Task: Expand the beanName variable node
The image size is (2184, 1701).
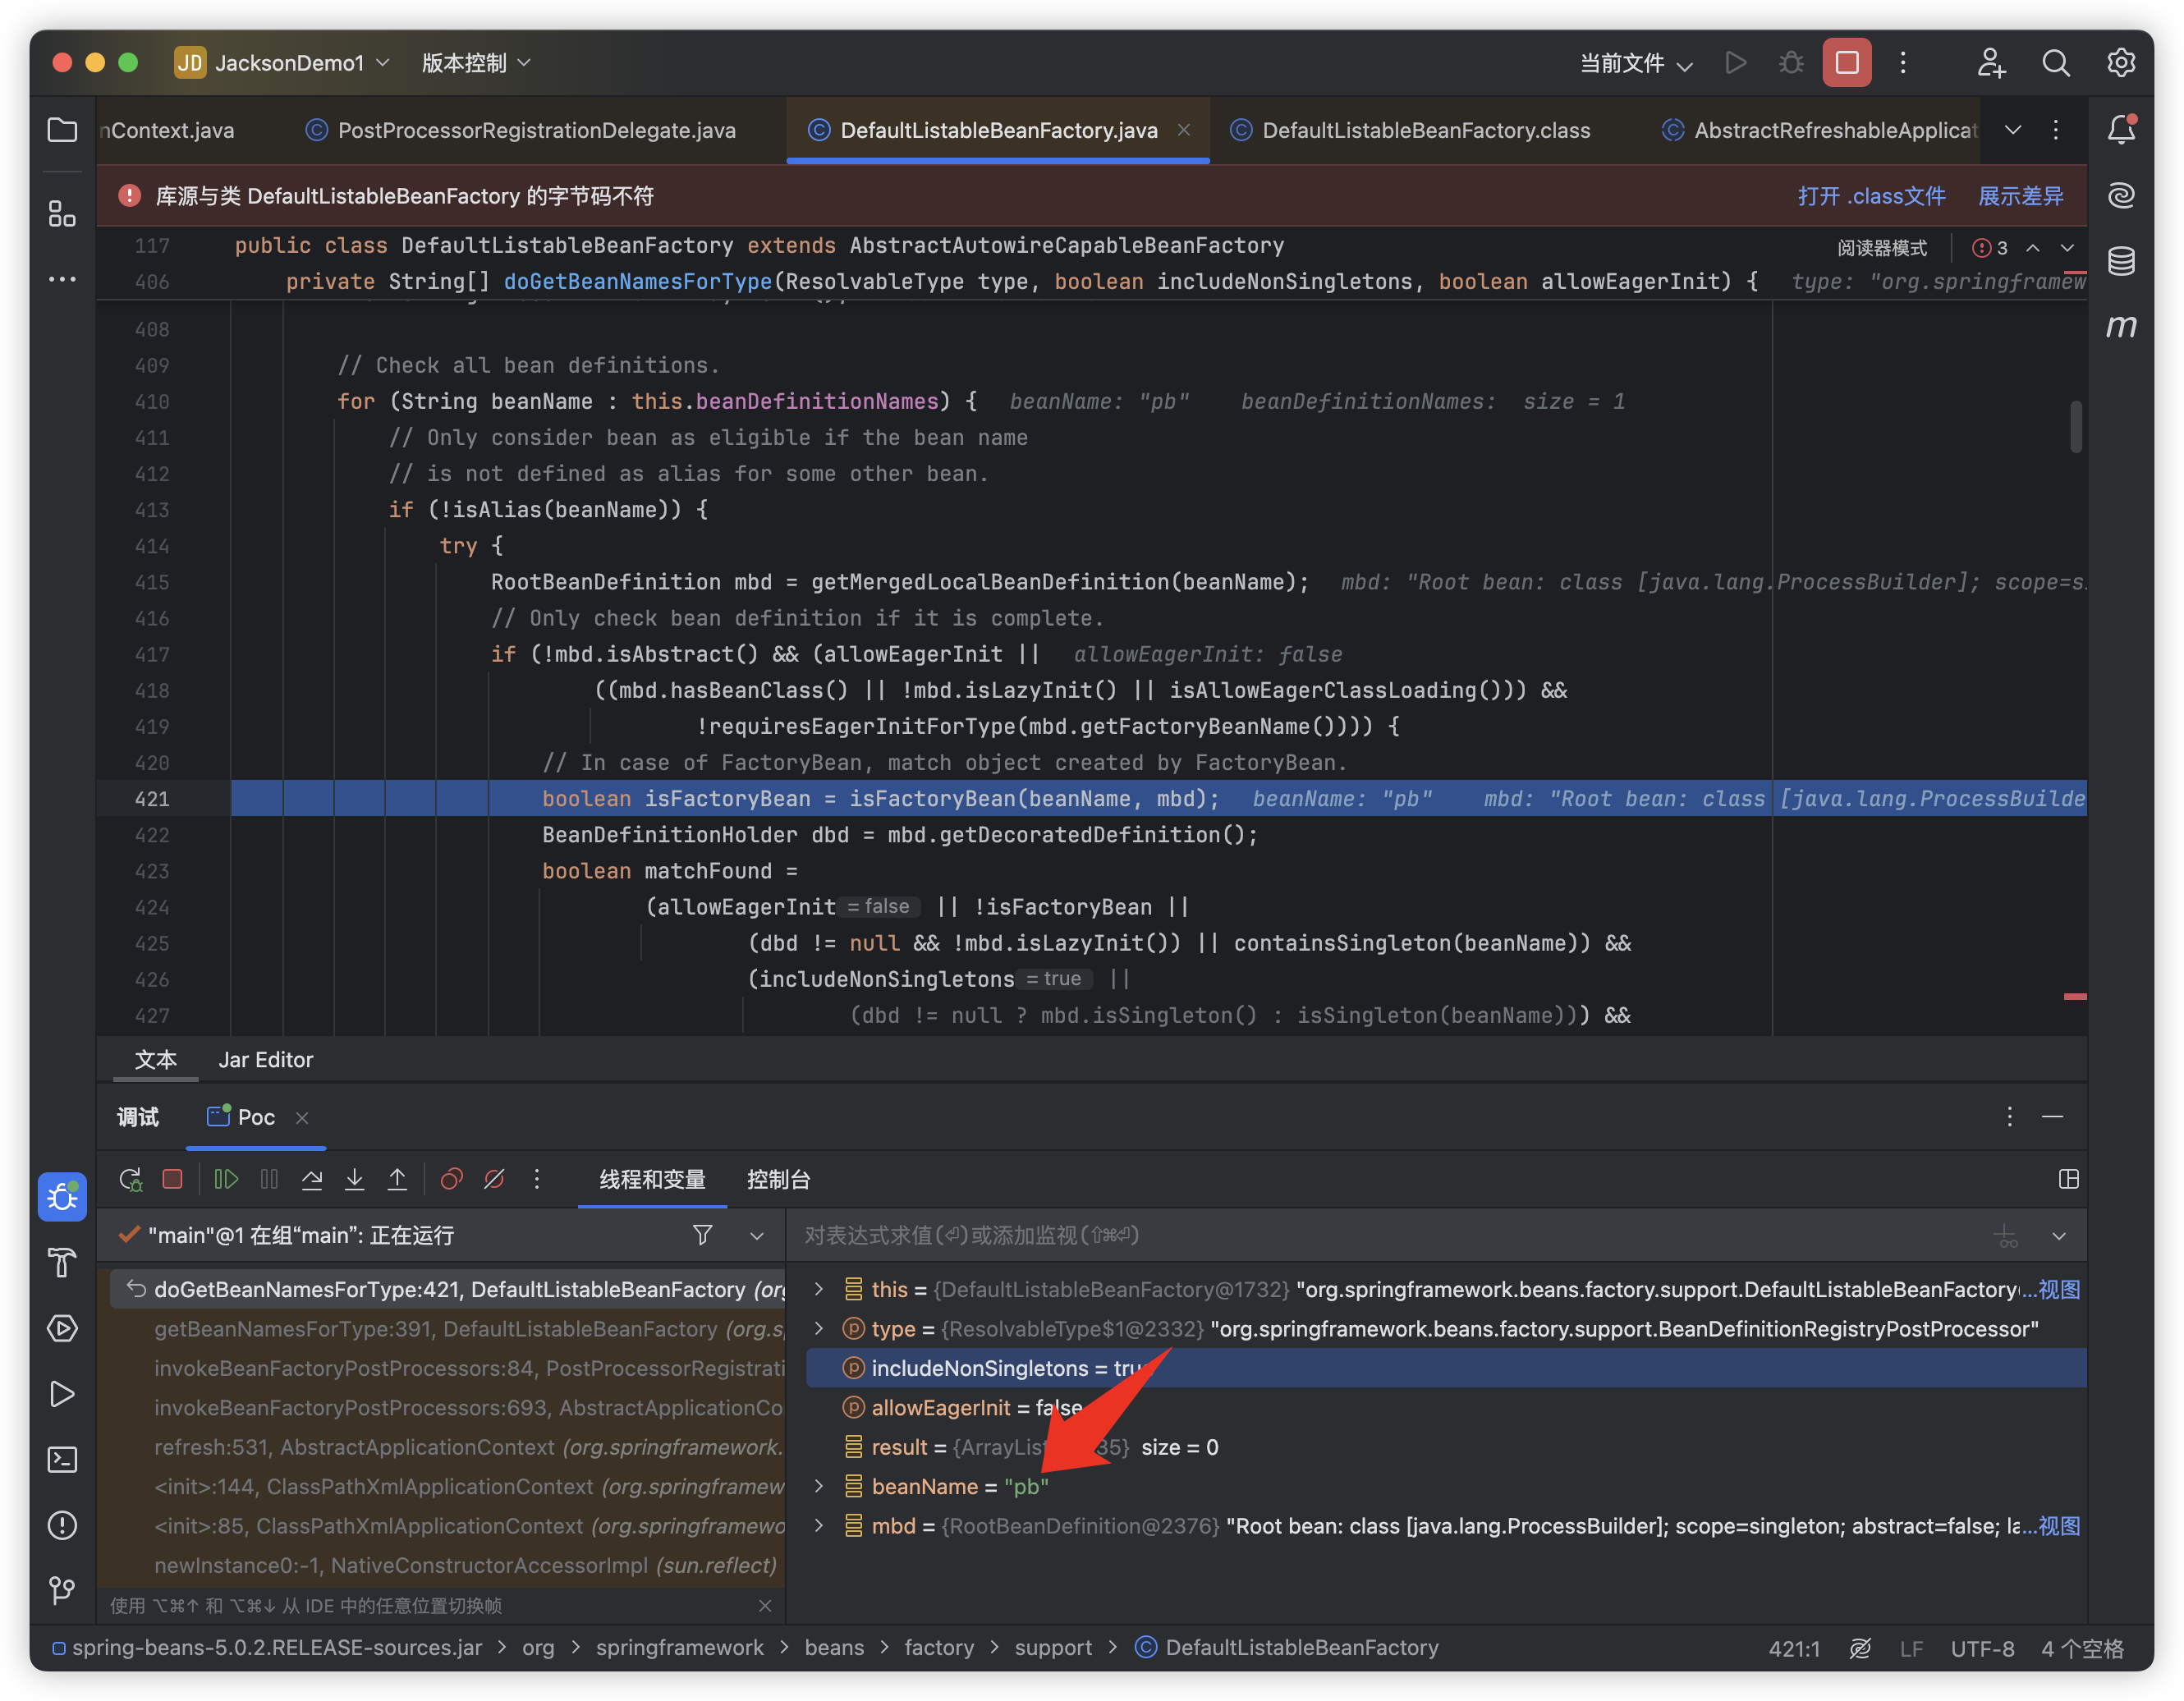Action: click(819, 1486)
